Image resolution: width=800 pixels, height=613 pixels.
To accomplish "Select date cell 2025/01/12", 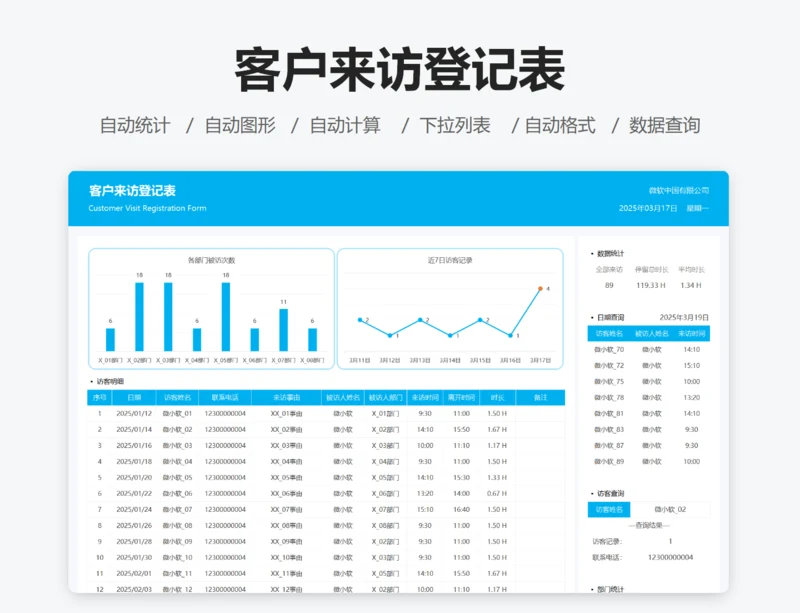I will [x=134, y=413].
